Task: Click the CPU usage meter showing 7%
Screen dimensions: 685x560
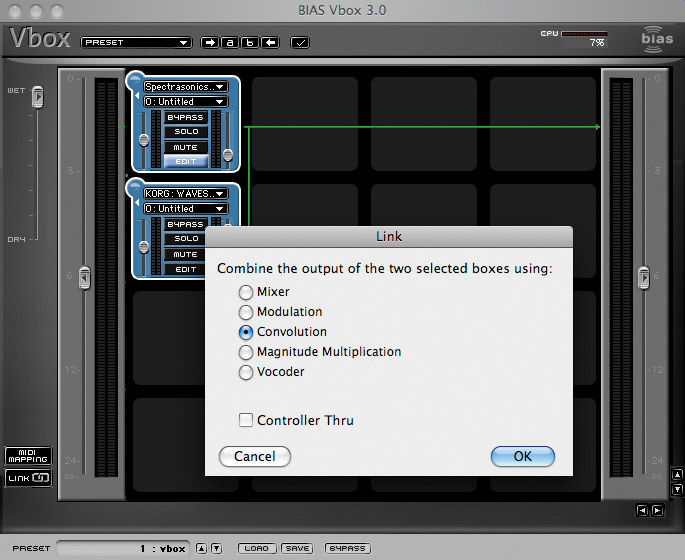Action: pos(584,39)
